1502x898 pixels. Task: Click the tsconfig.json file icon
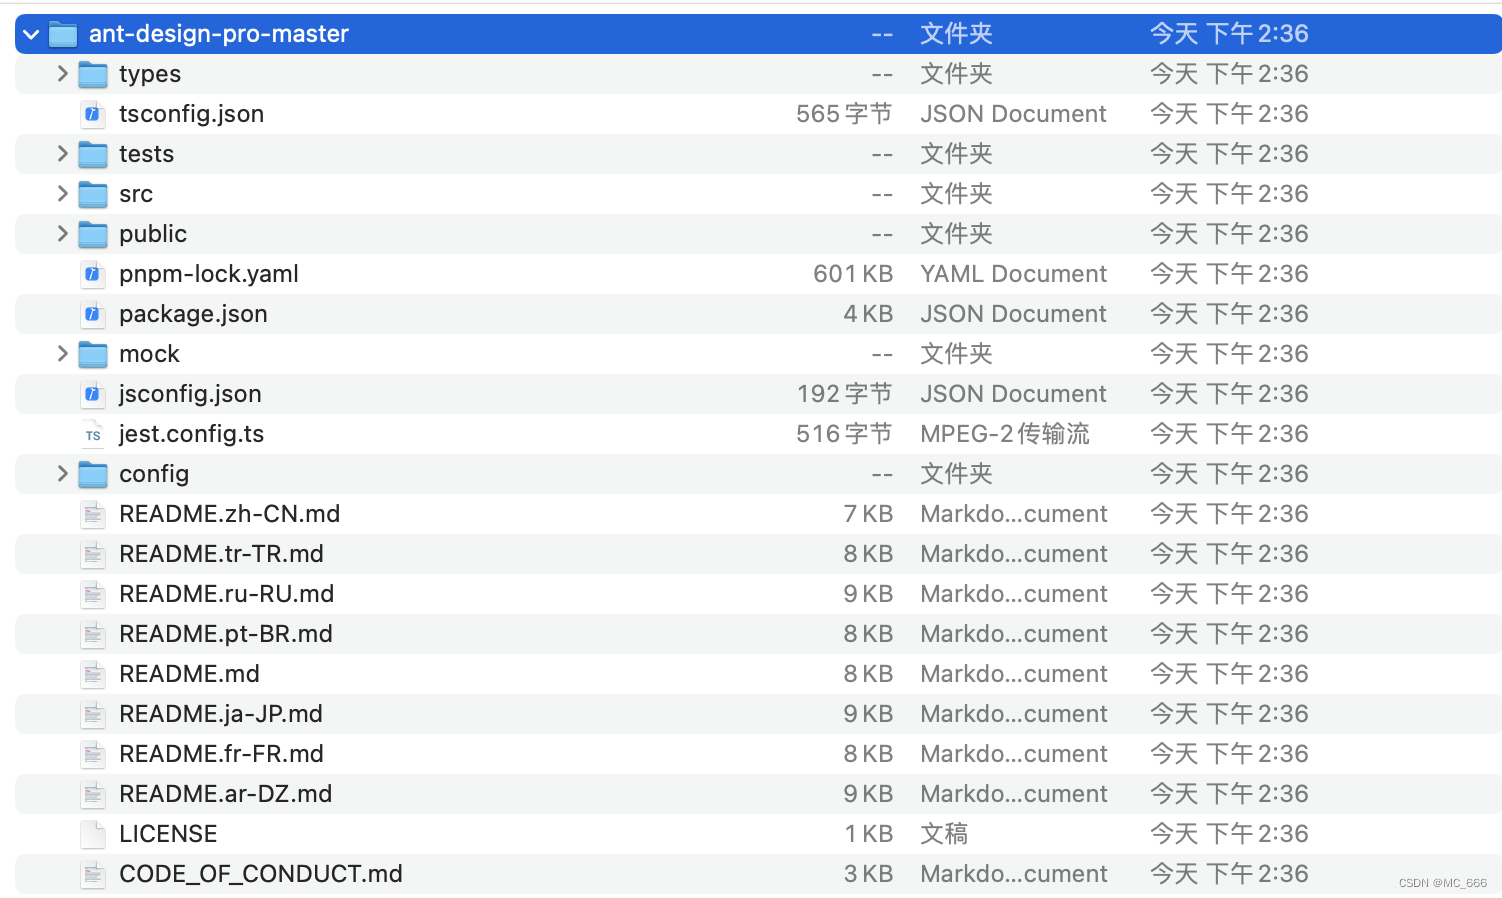(x=93, y=114)
